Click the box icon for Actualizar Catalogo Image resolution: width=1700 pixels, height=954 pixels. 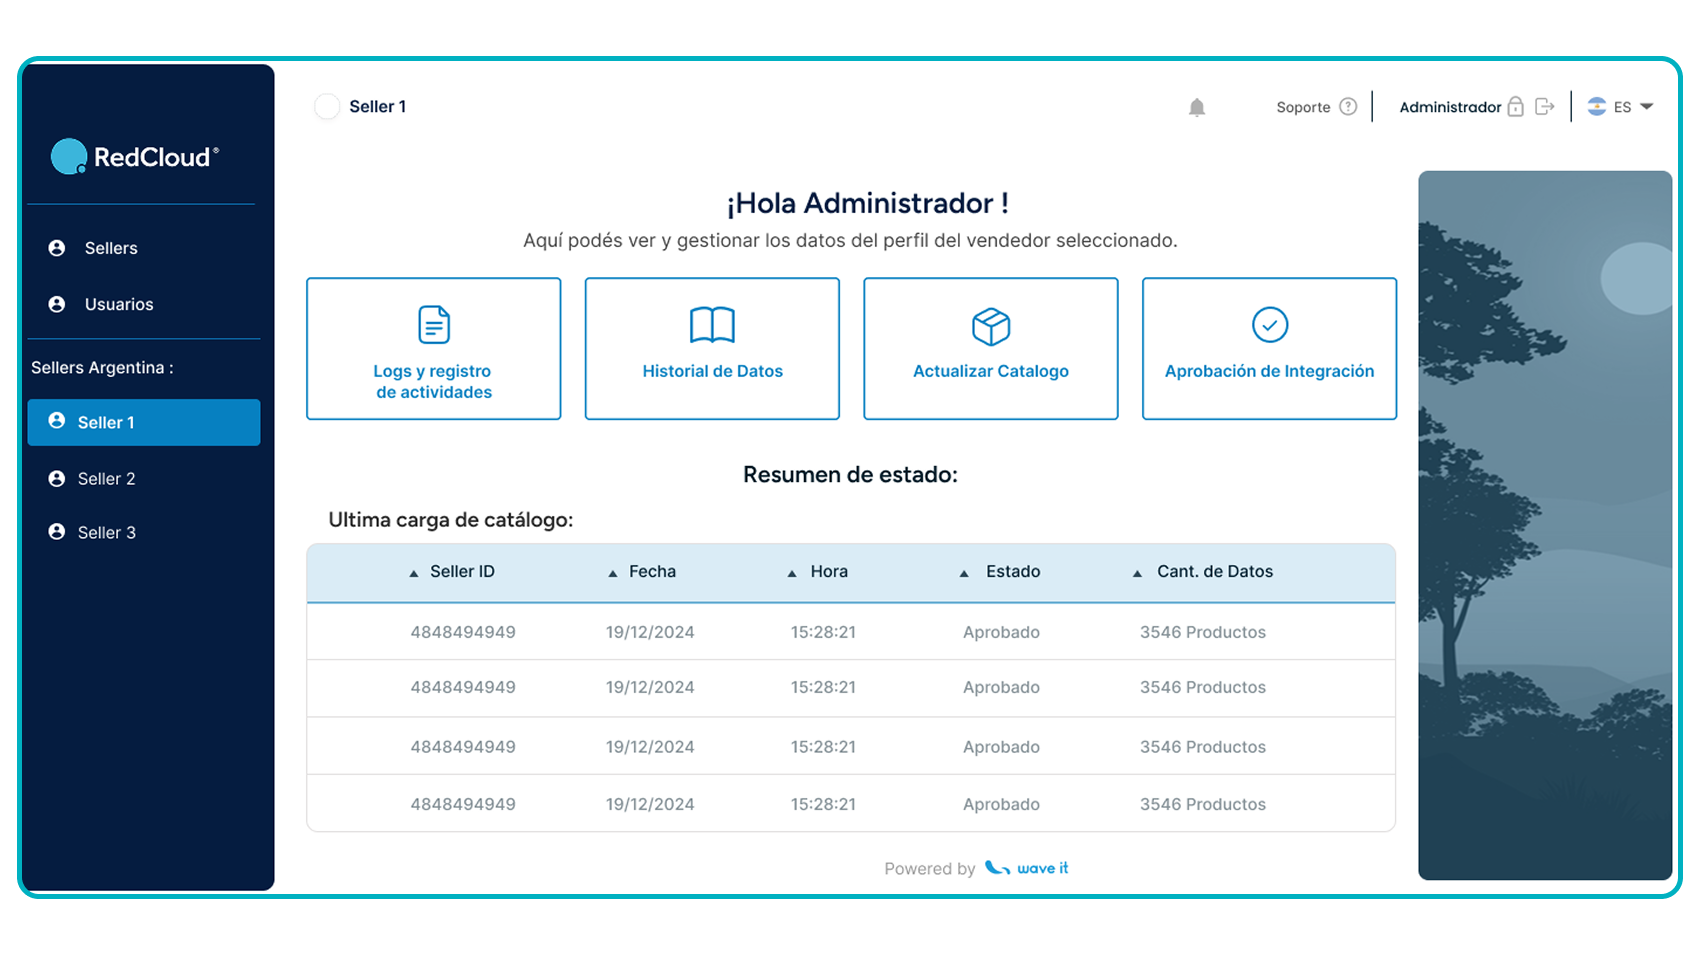pyautogui.click(x=991, y=326)
